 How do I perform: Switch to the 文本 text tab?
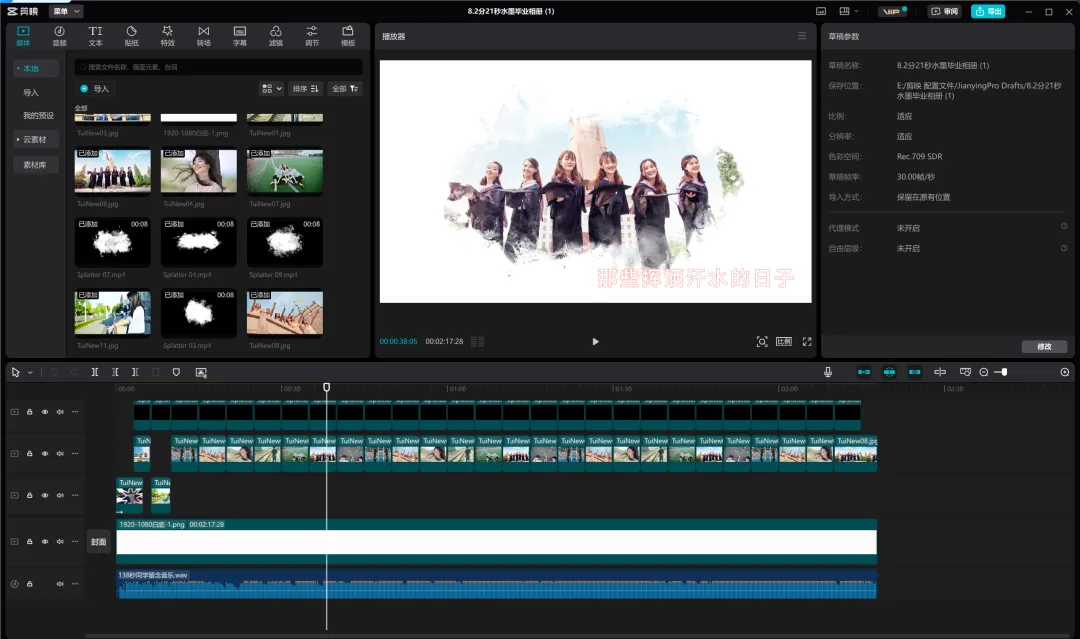(x=95, y=36)
